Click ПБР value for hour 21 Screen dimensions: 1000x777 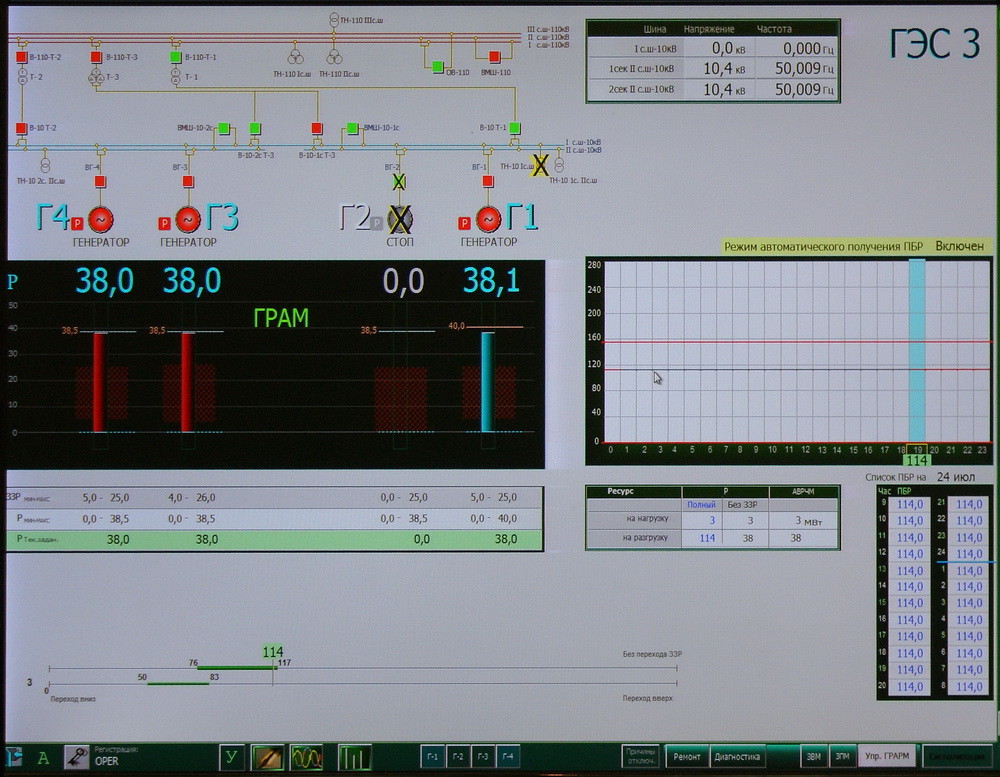point(969,504)
